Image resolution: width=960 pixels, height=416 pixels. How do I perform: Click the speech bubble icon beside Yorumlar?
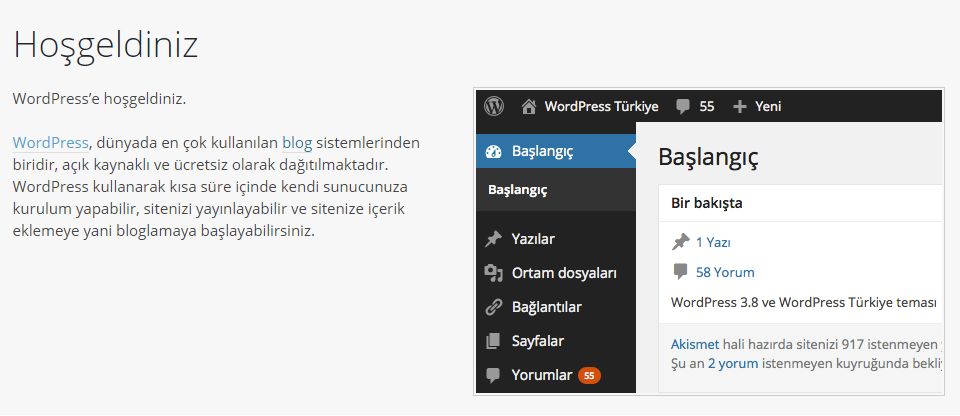[x=493, y=375]
